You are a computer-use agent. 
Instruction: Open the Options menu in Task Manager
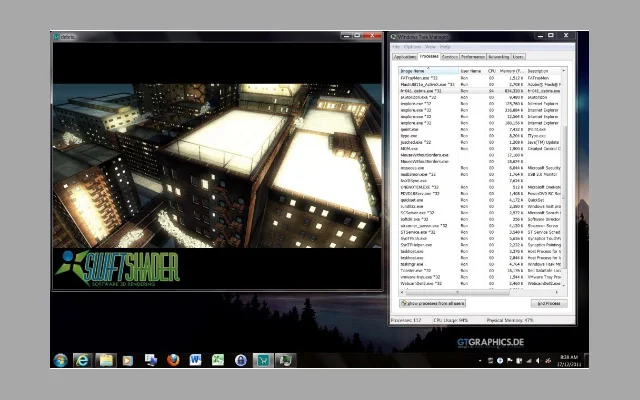(x=412, y=47)
